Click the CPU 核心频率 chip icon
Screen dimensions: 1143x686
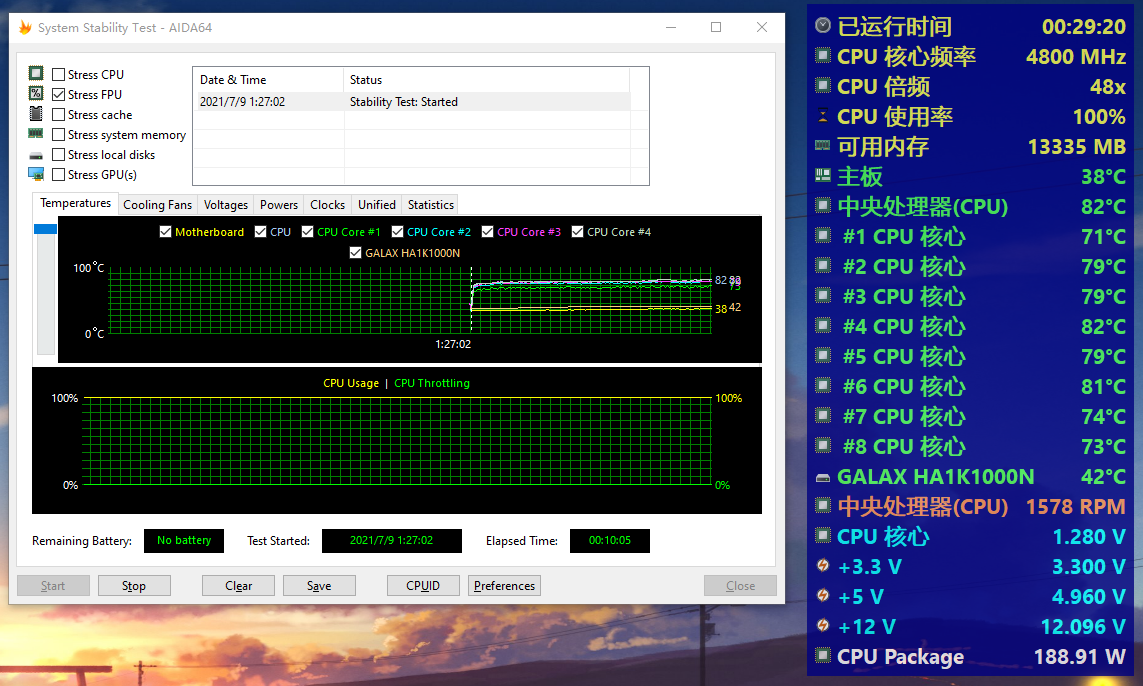click(822, 57)
